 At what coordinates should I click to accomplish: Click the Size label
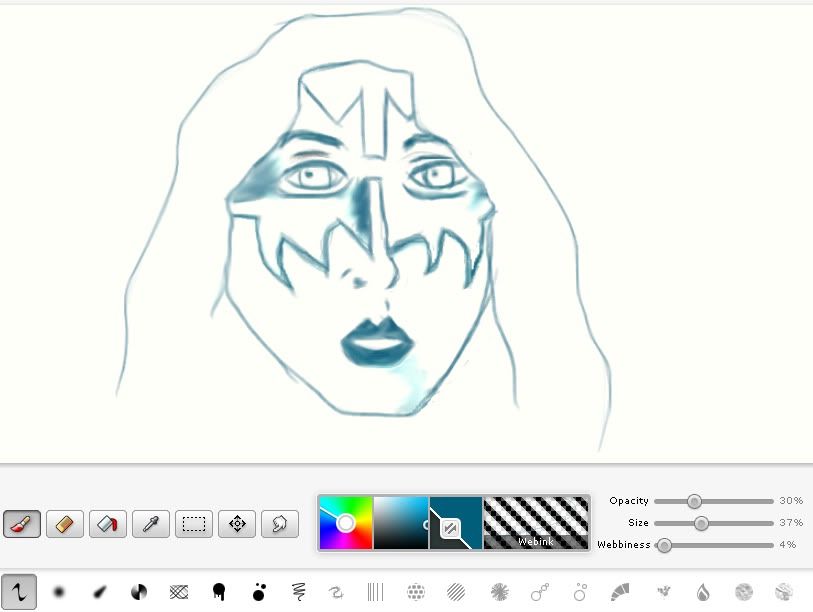638,523
